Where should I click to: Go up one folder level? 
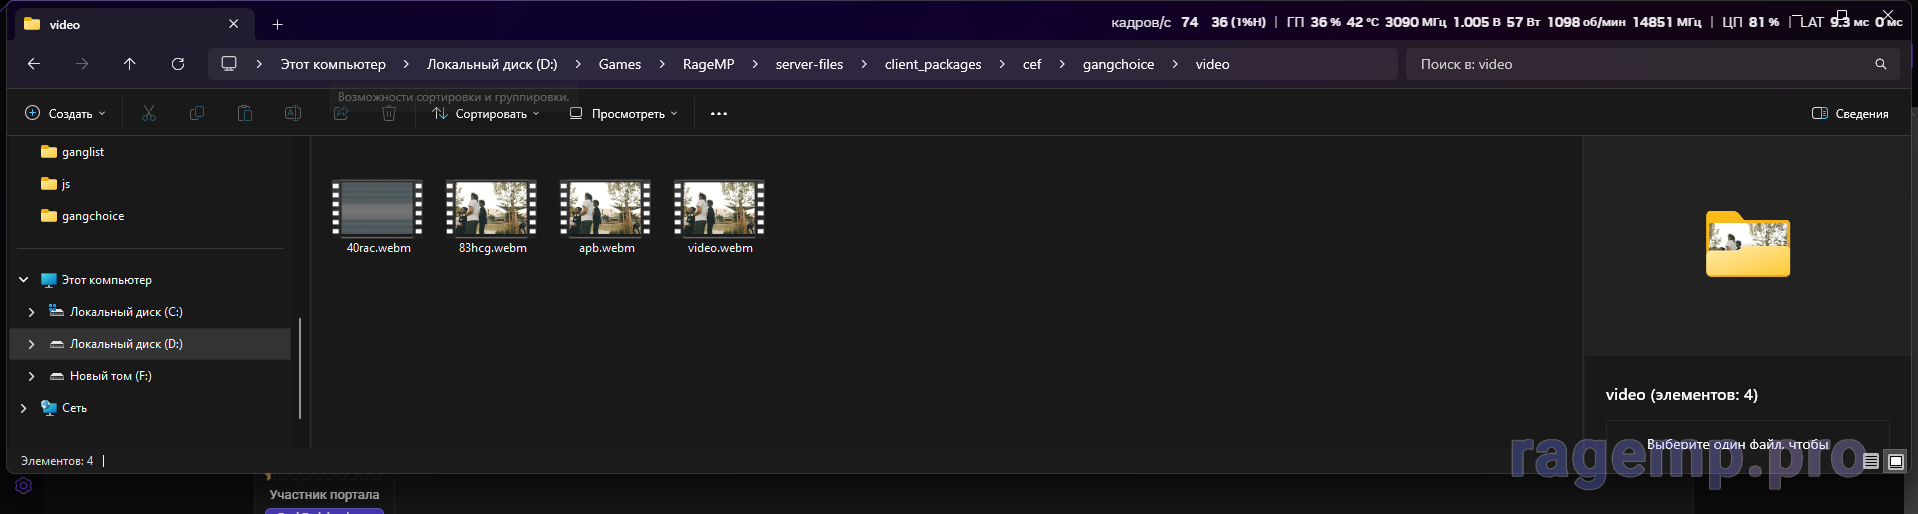pos(130,64)
